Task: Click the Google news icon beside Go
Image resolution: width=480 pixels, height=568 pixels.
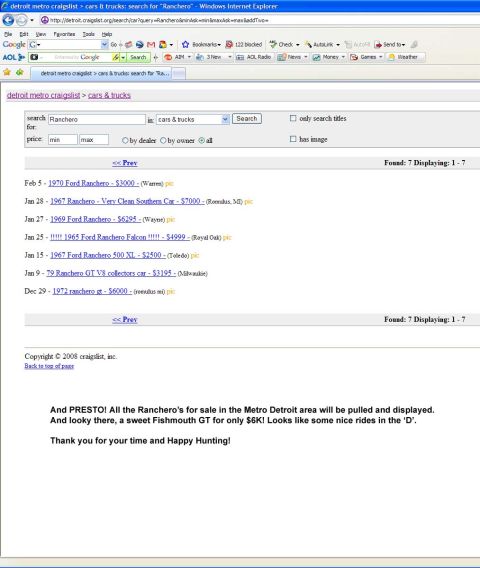Action: click(x=128, y=45)
